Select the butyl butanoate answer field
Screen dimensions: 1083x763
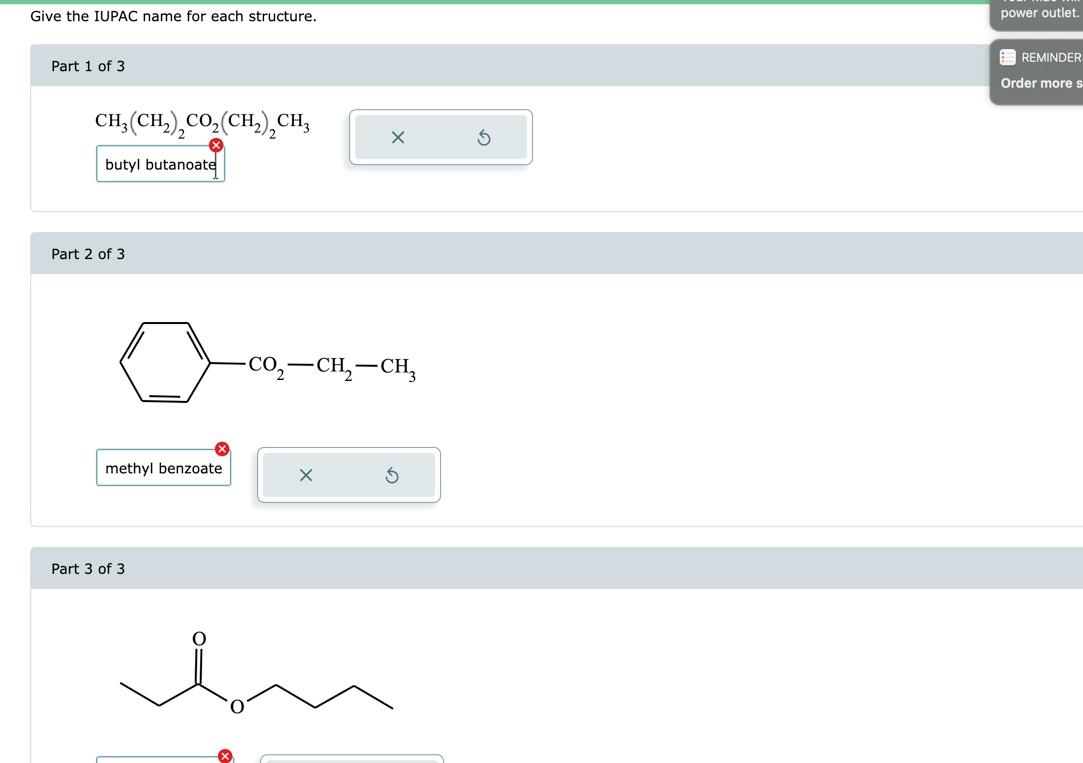[x=160, y=164]
